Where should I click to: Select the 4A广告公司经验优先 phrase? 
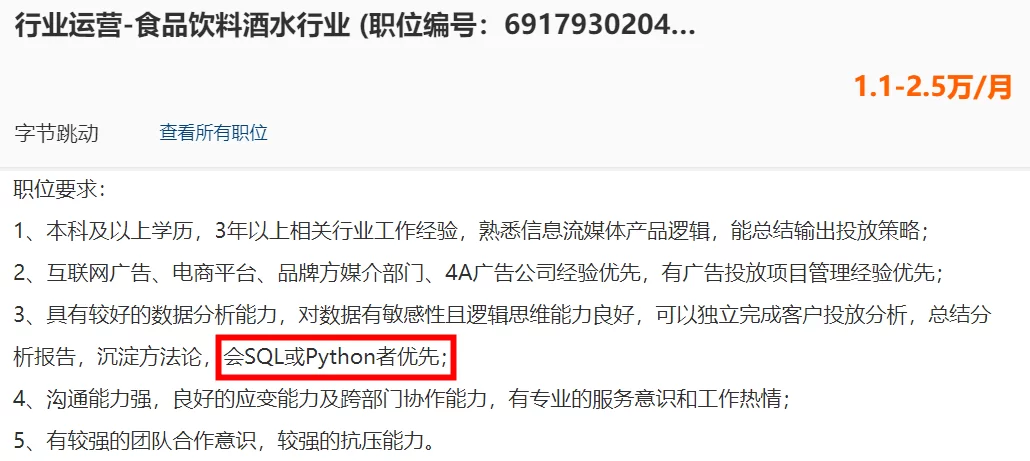click(542, 274)
